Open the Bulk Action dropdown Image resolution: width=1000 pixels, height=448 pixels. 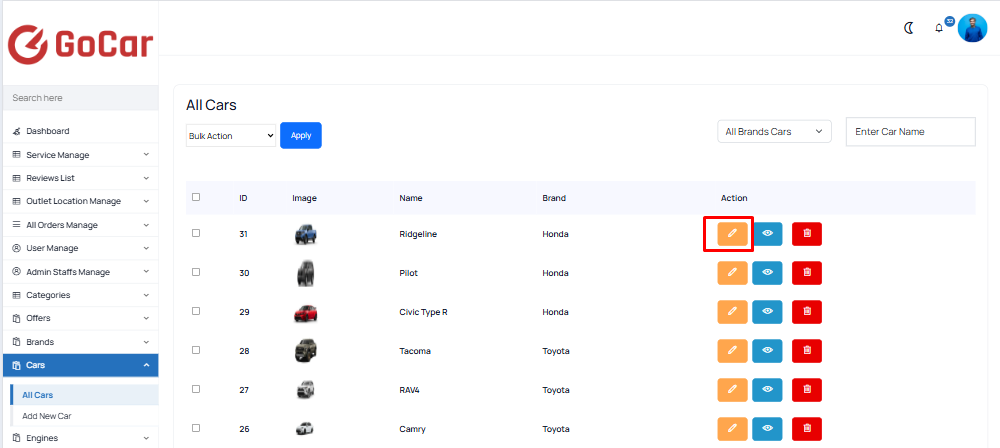(x=231, y=136)
